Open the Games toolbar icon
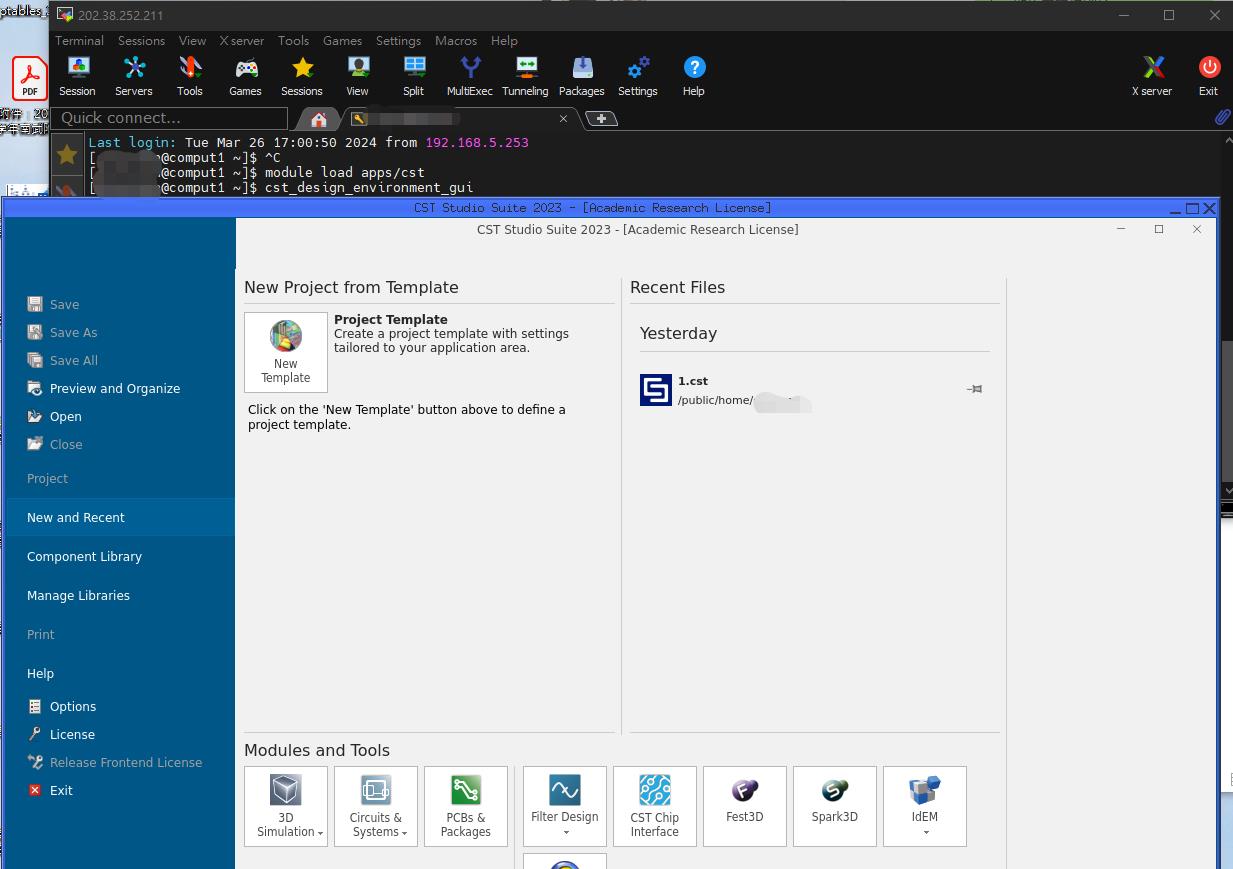 click(245, 76)
